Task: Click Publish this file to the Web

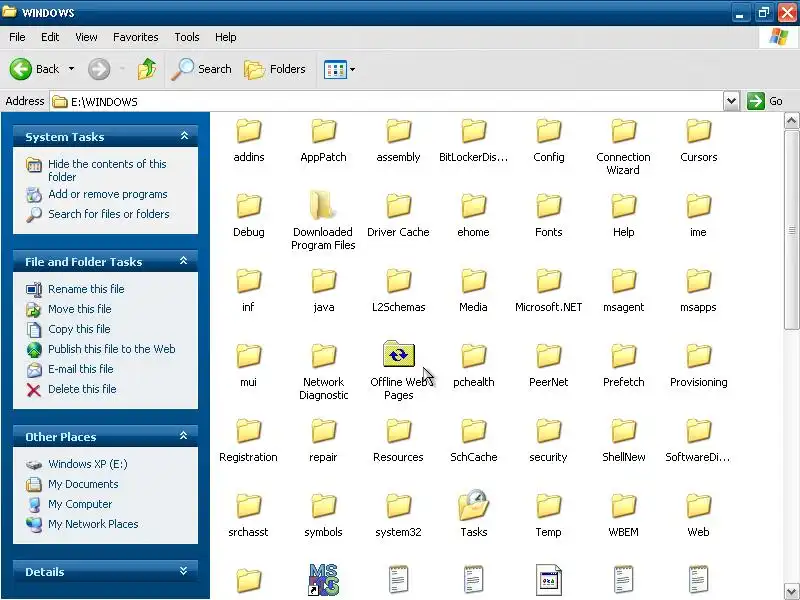Action: coord(112,349)
